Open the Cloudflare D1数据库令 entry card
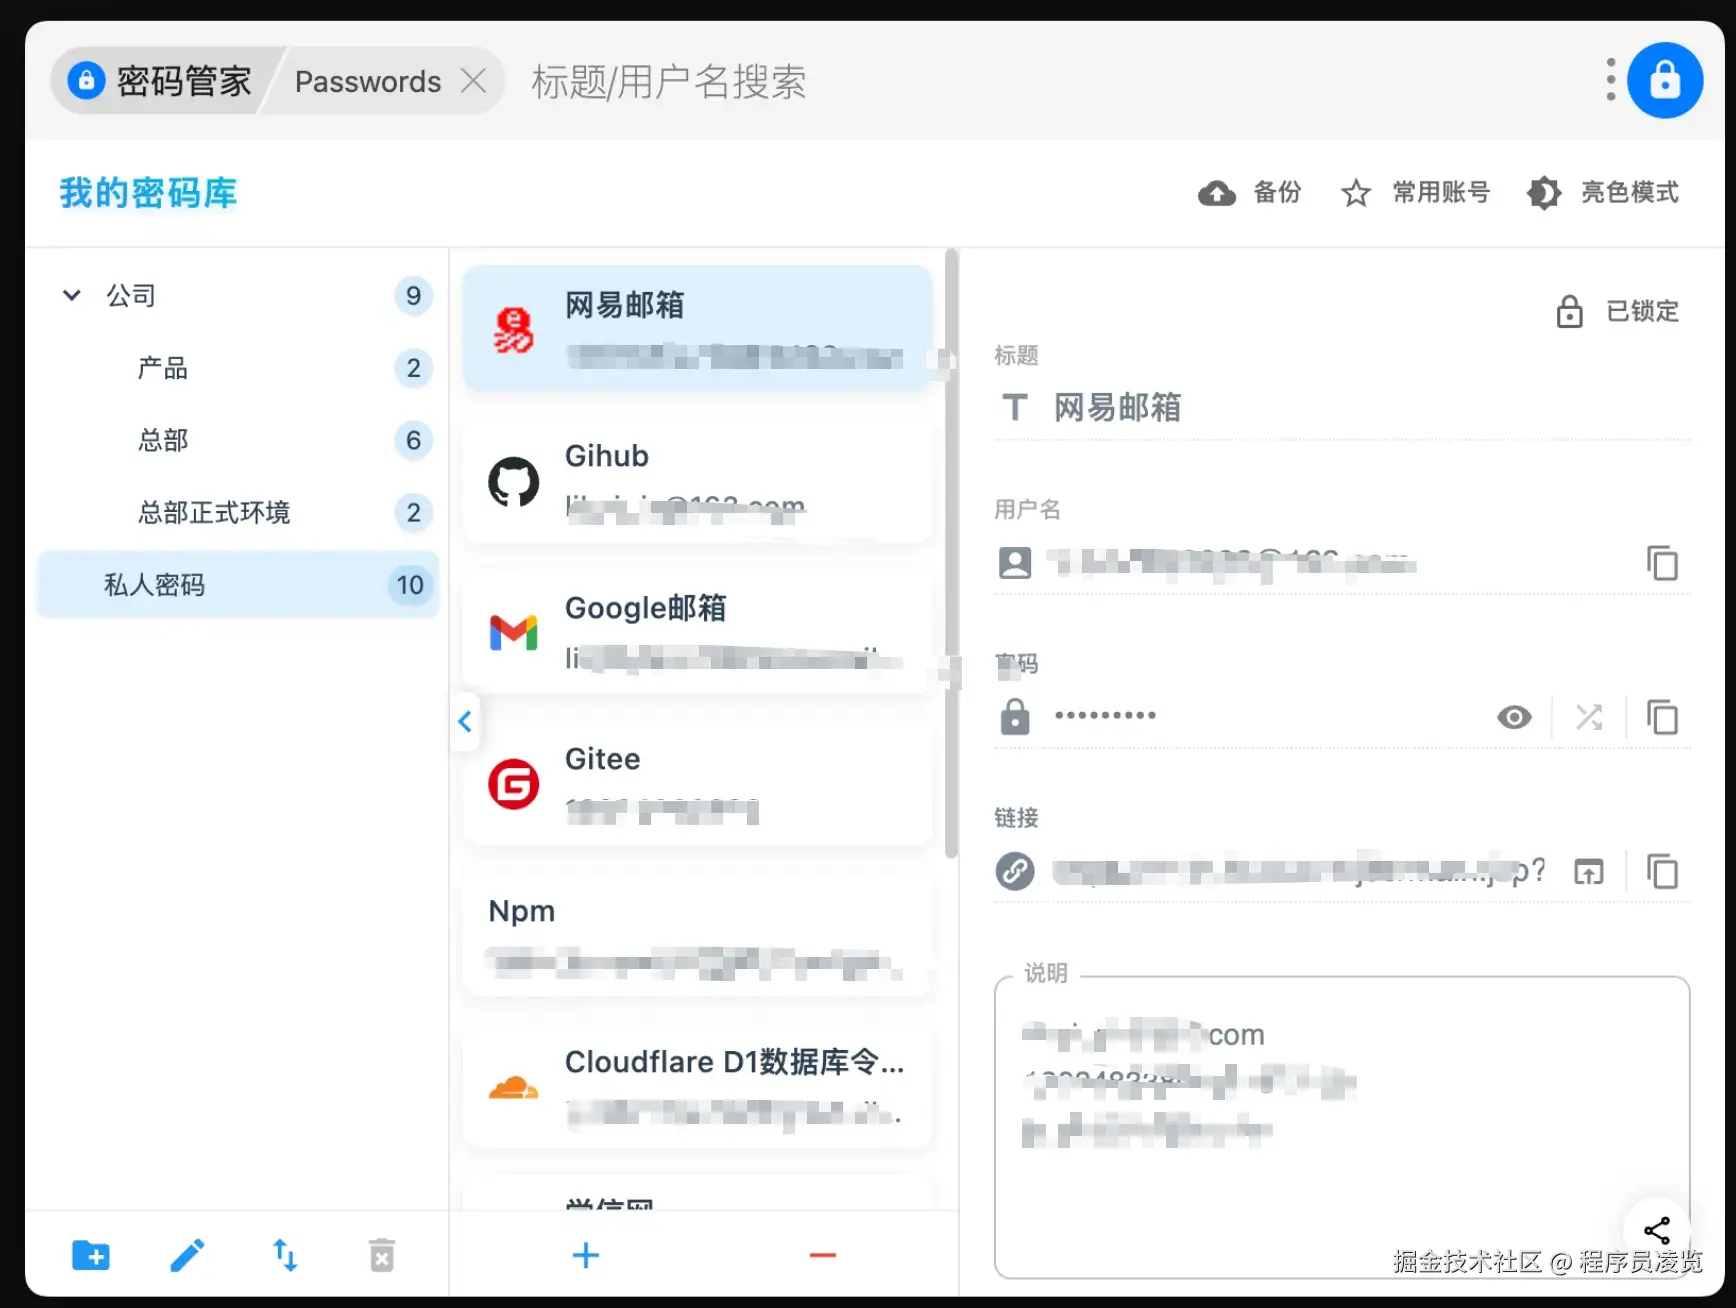This screenshot has height=1308, width=1736. pyautogui.click(x=697, y=1086)
